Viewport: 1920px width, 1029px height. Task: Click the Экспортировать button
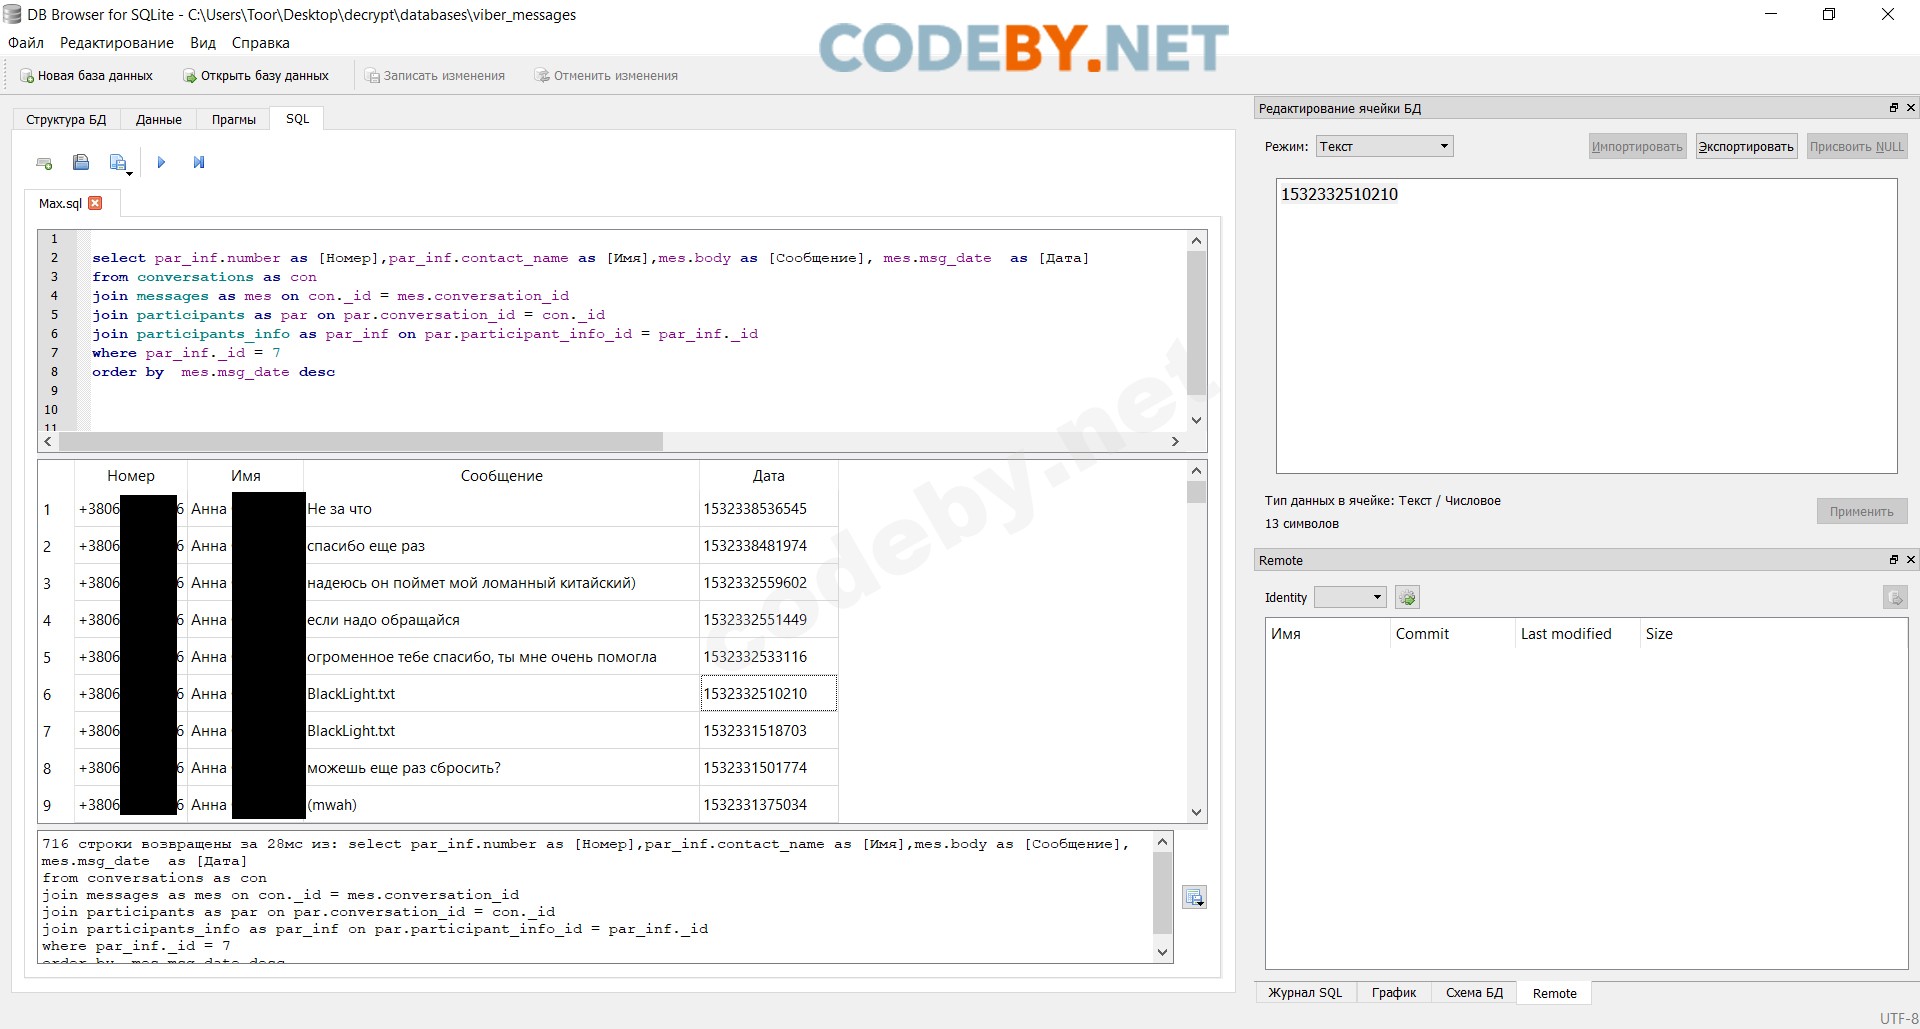(x=1745, y=147)
